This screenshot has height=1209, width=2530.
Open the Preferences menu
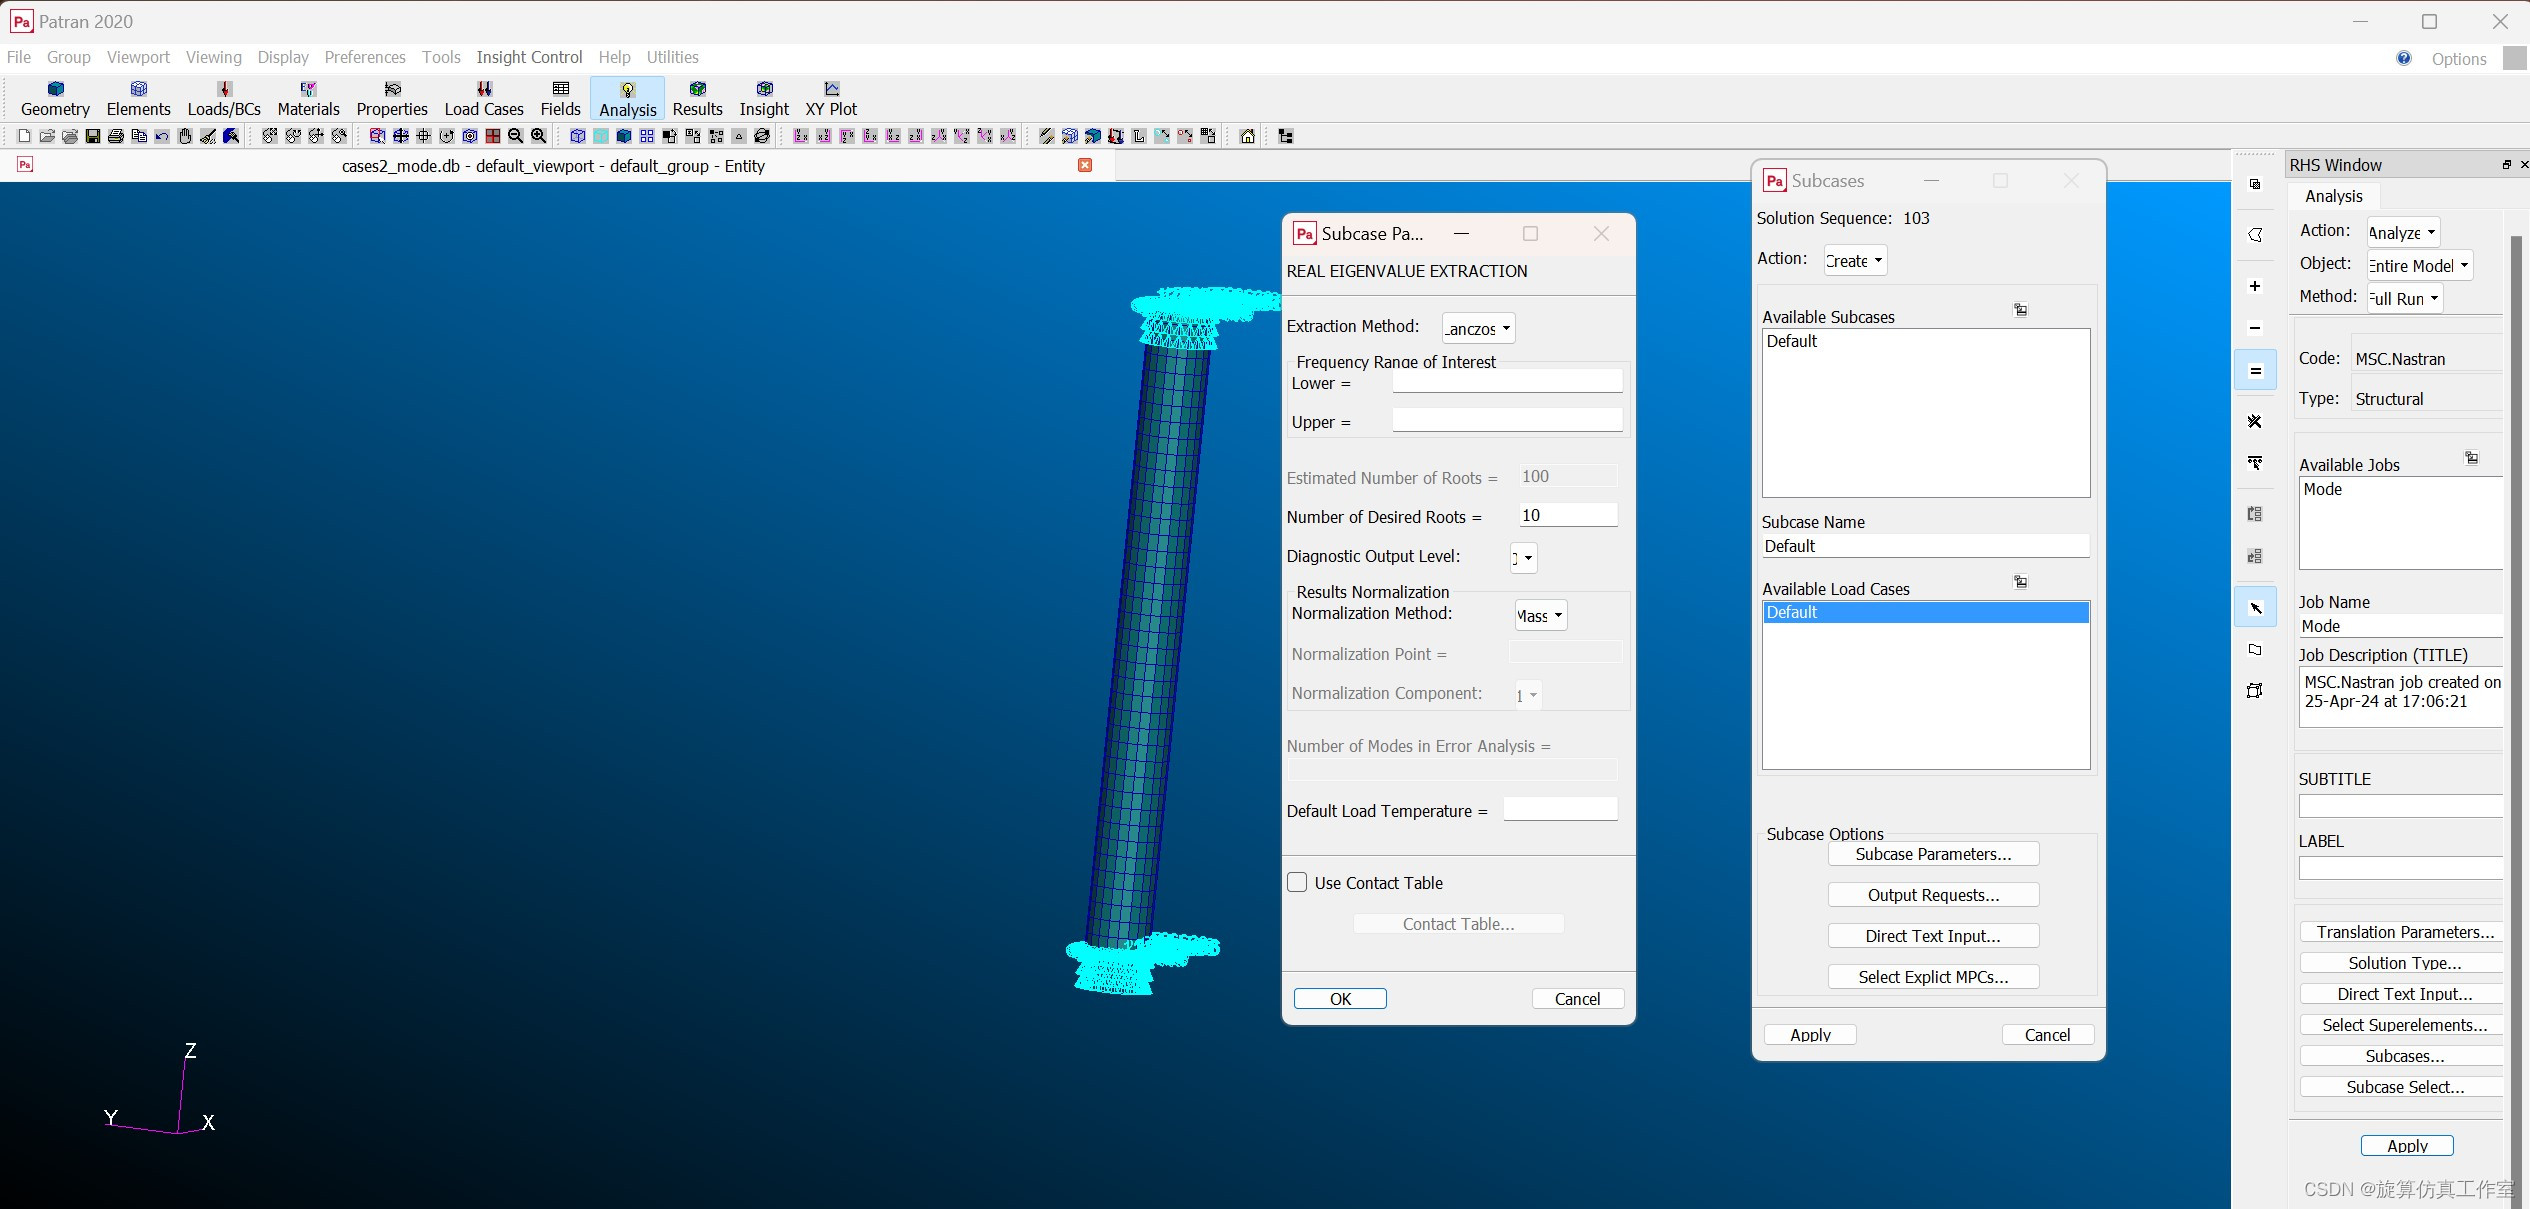point(365,57)
